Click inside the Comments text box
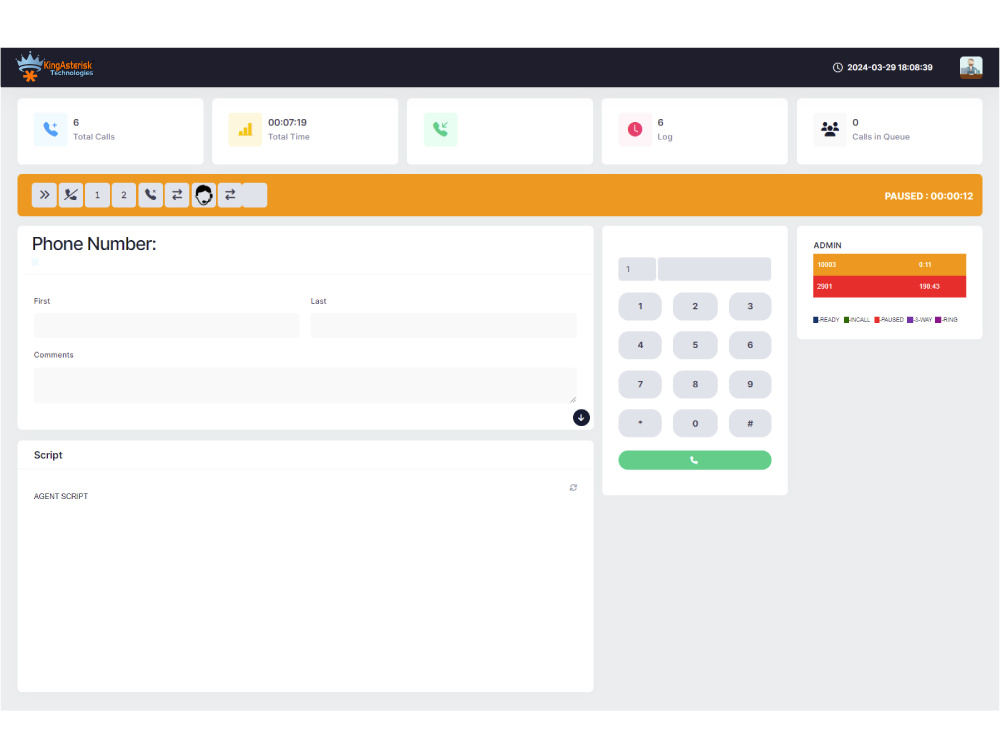 305,385
